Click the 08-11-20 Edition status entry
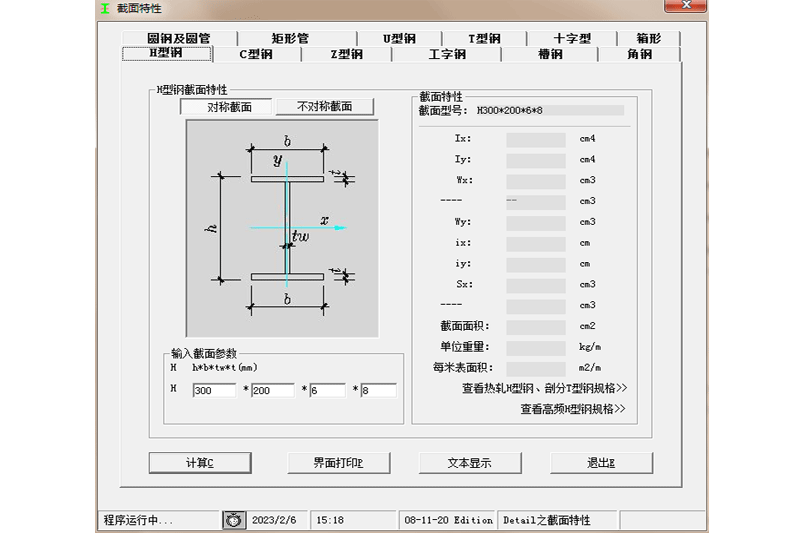This screenshot has height=533, width=800. (x=448, y=520)
